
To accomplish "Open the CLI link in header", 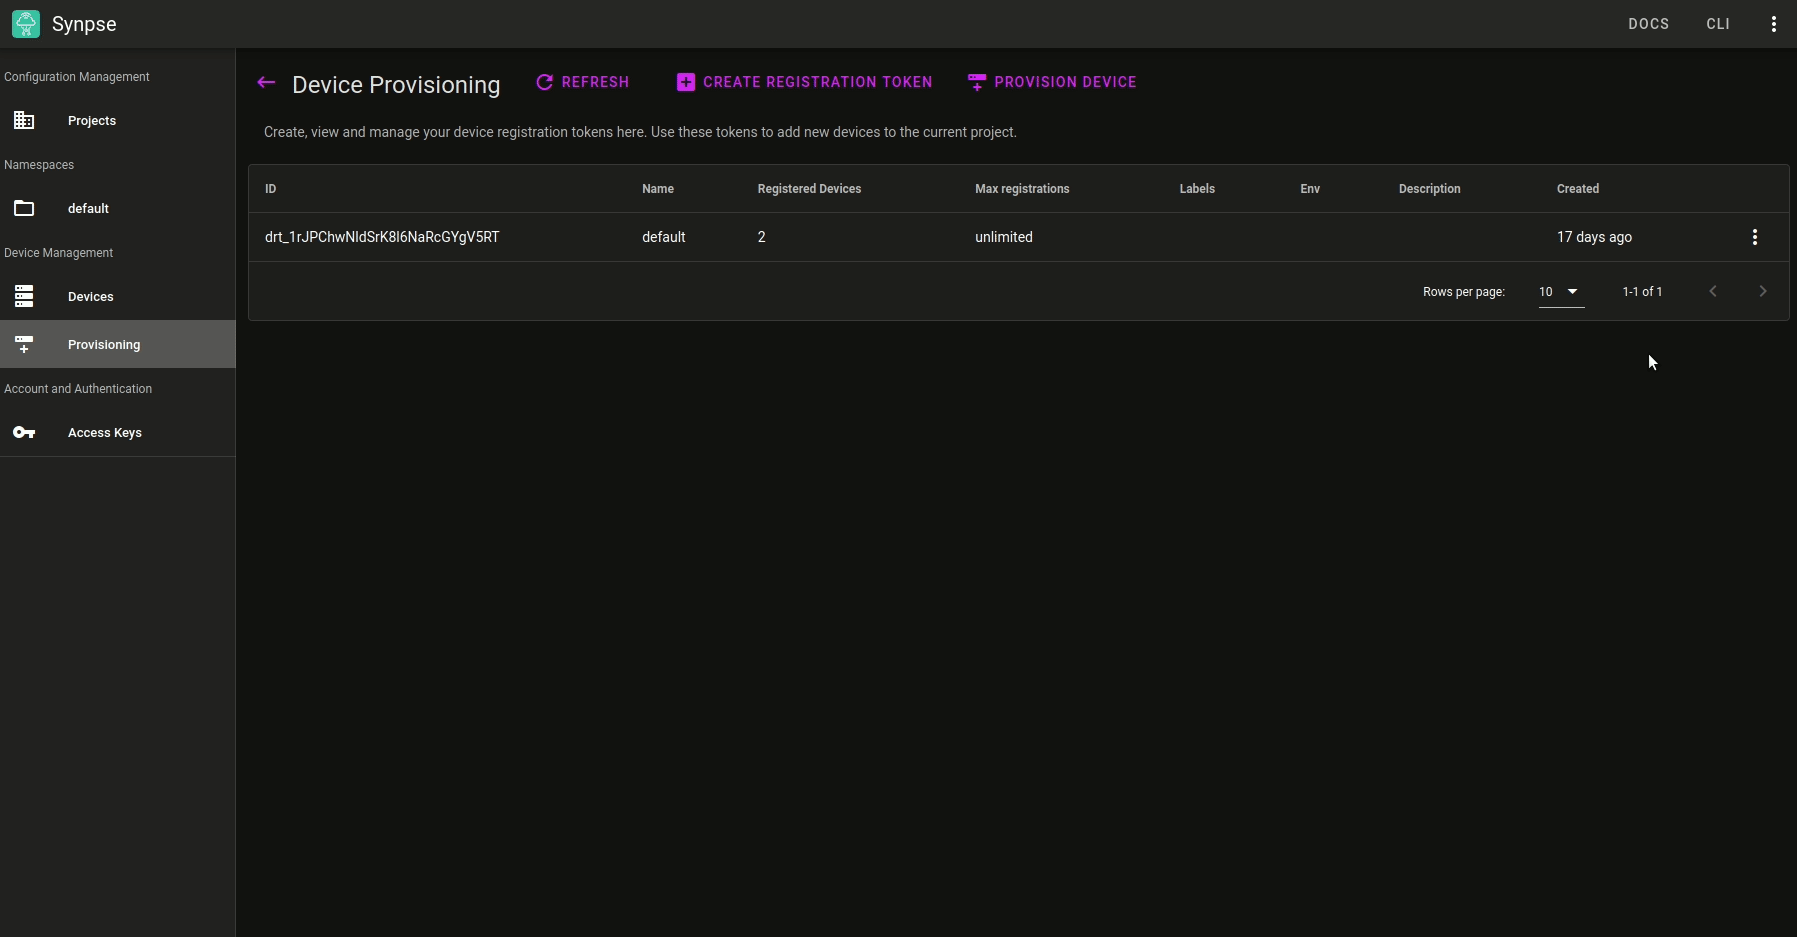I will pyautogui.click(x=1717, y=24).
